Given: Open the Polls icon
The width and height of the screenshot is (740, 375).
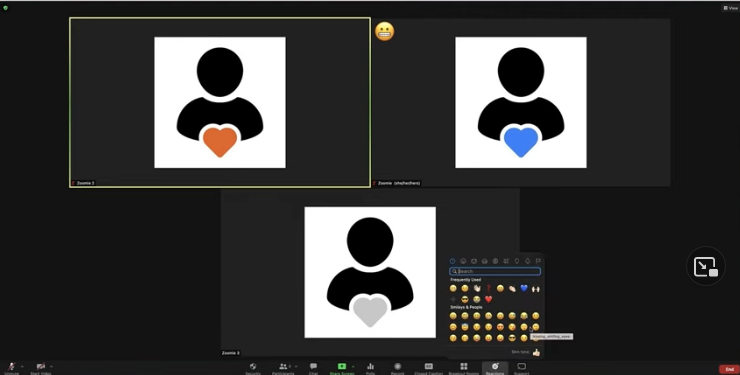Looking at the screenshot, I should tap(370, 368).
